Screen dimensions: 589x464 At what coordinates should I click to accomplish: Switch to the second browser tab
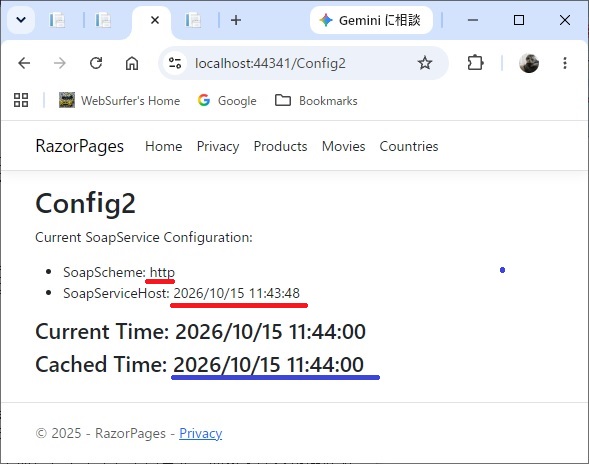pyautogui.click(x=103, y=20)
